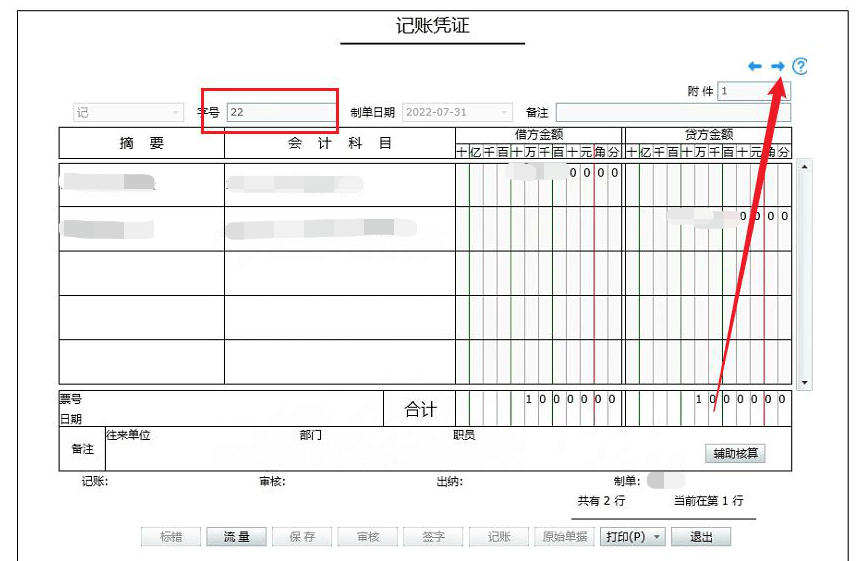Viewport: 864px width, 561px height.
Task: Click the 审核 button
Action: [368, 537]
